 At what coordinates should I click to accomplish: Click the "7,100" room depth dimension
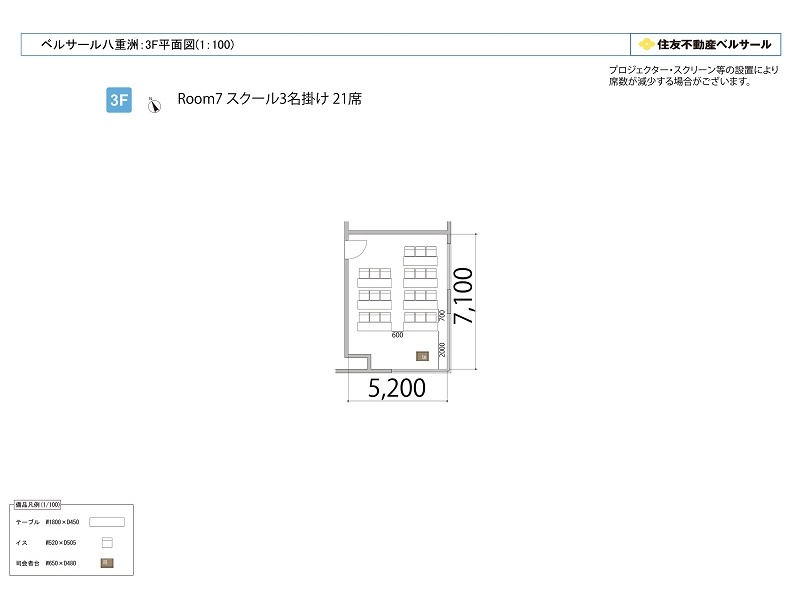463,296
